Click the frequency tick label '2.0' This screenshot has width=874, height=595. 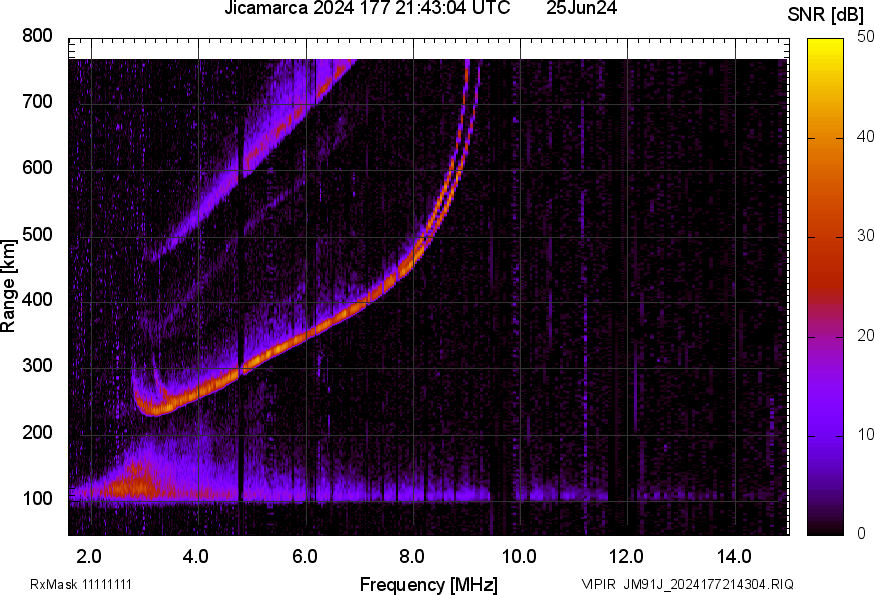[x=89, y=556]
